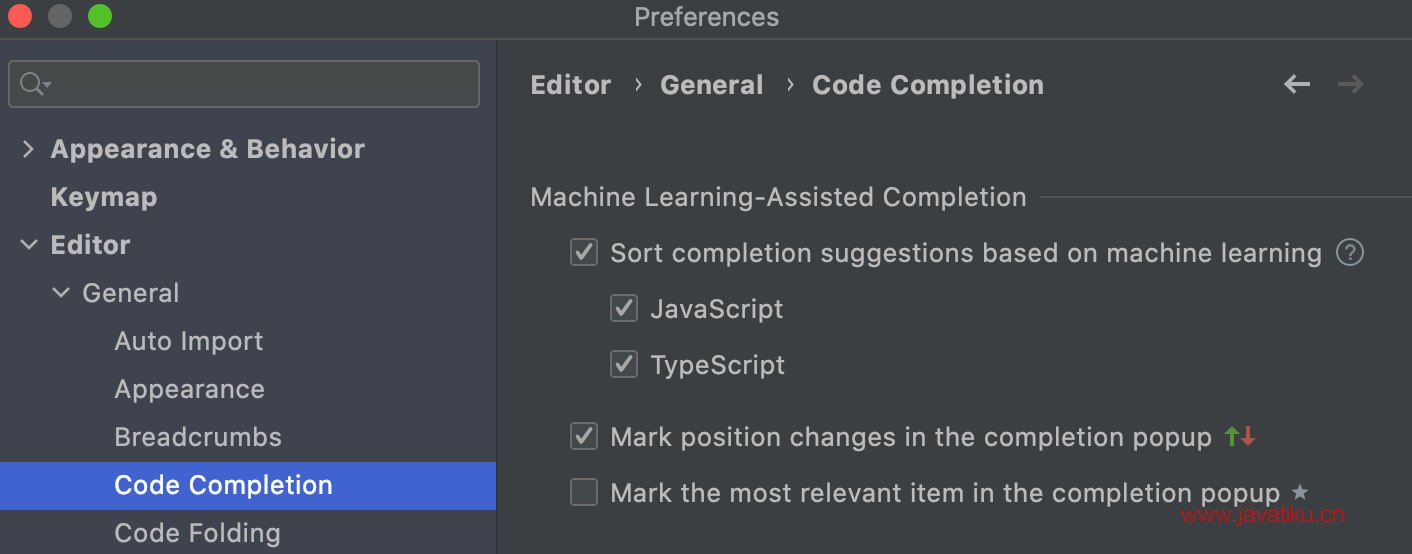Click the star icon beside most relevant item
Screen dimensions: 1412x554
1299,492
